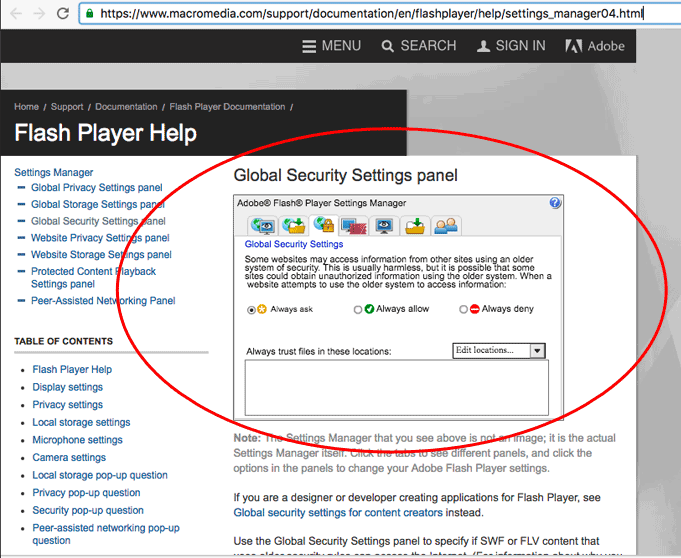Click the Global Security Settings panel heading
This screenshot has width=681, height=558.
345,175
